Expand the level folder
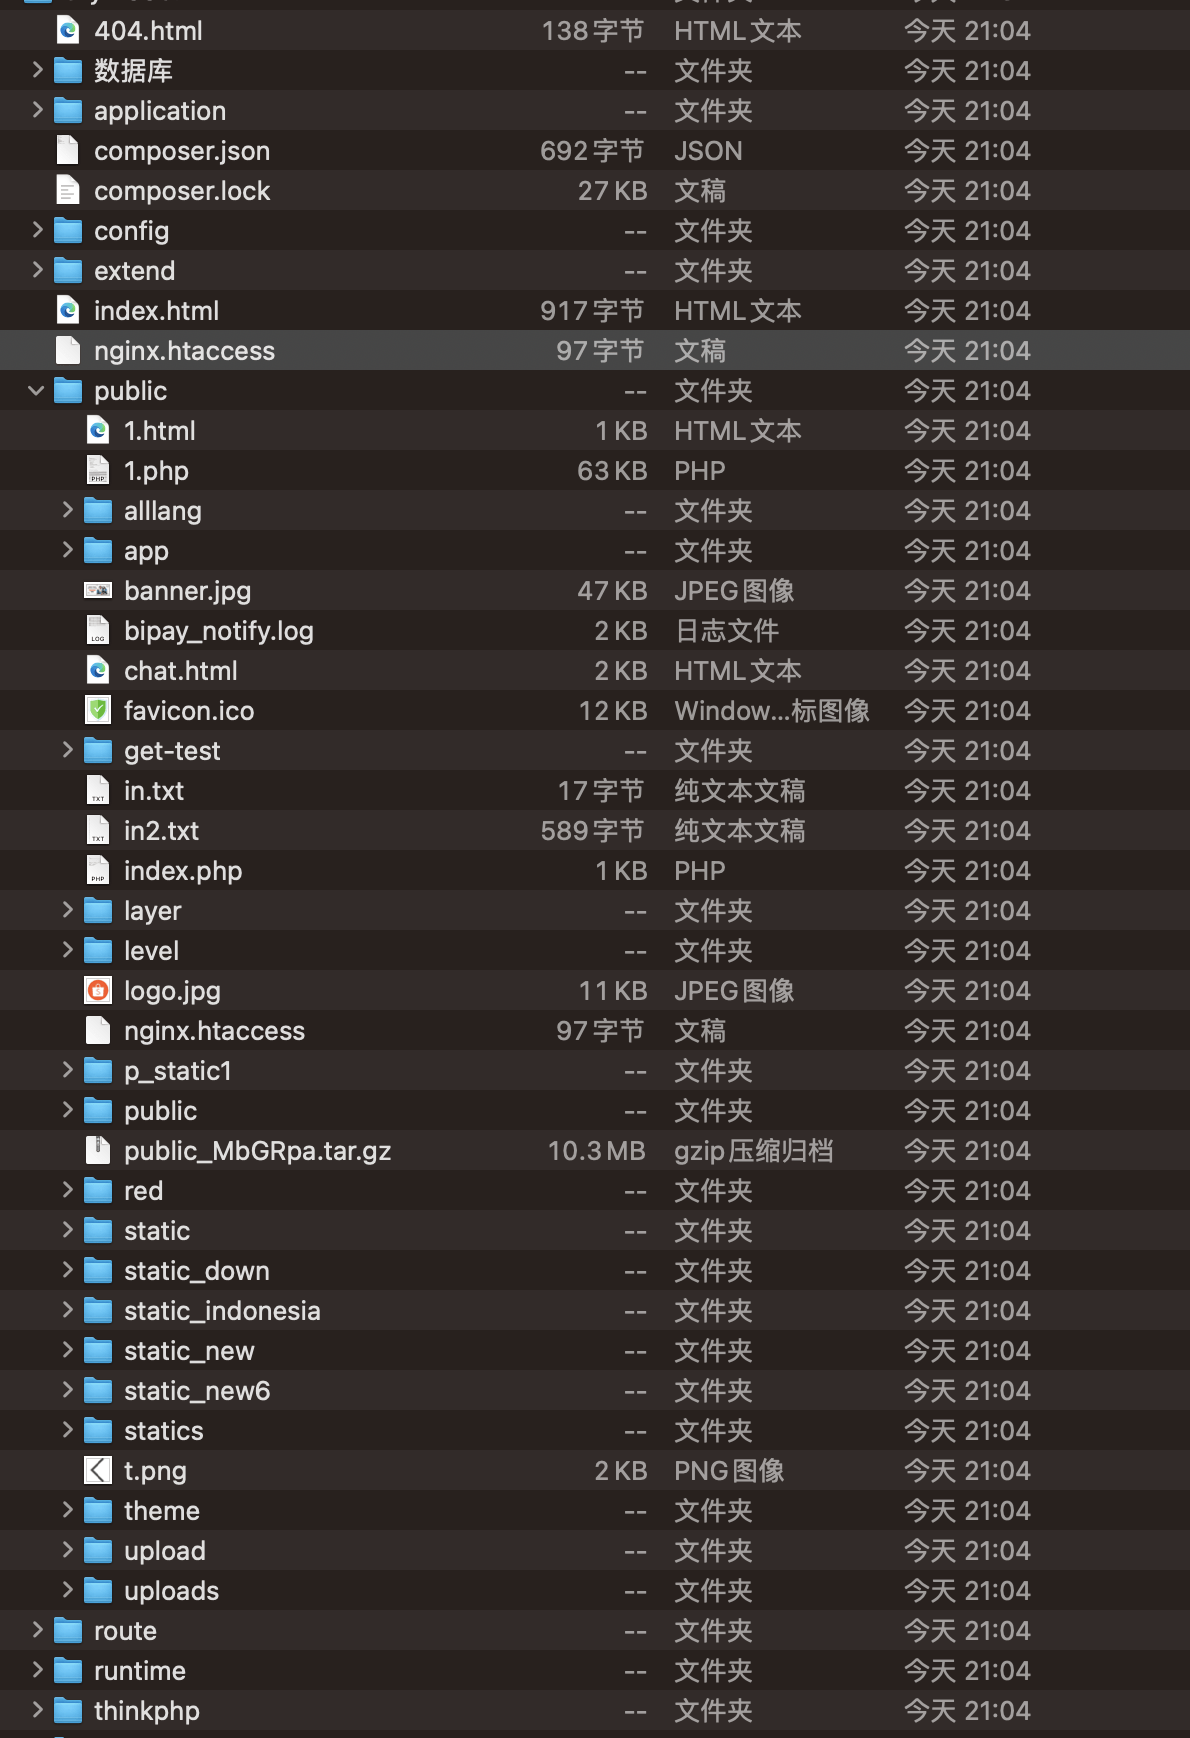 (x=67, y=950)
